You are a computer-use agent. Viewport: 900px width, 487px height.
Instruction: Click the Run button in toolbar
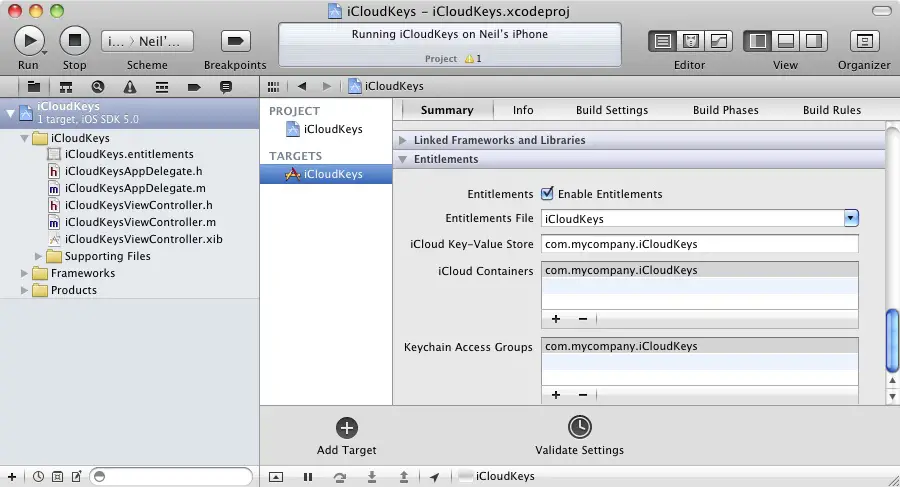tap(29, 41)
